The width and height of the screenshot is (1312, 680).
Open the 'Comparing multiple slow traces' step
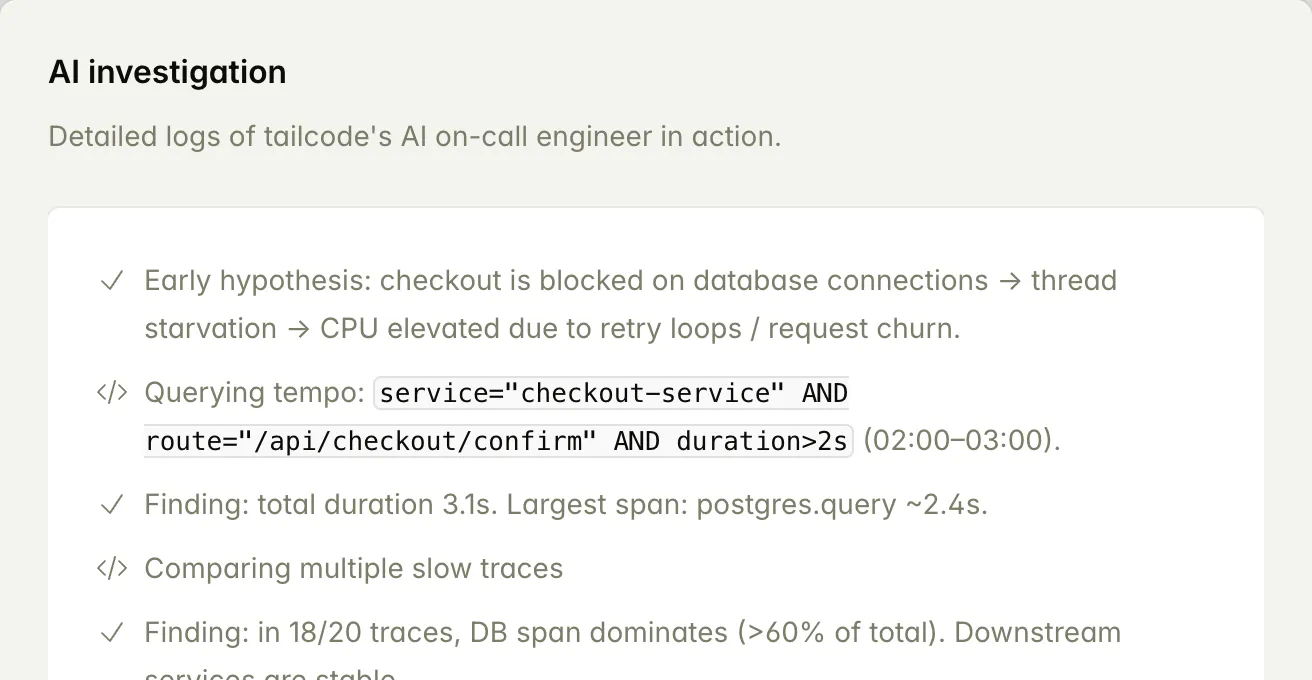tap(353, 569)
